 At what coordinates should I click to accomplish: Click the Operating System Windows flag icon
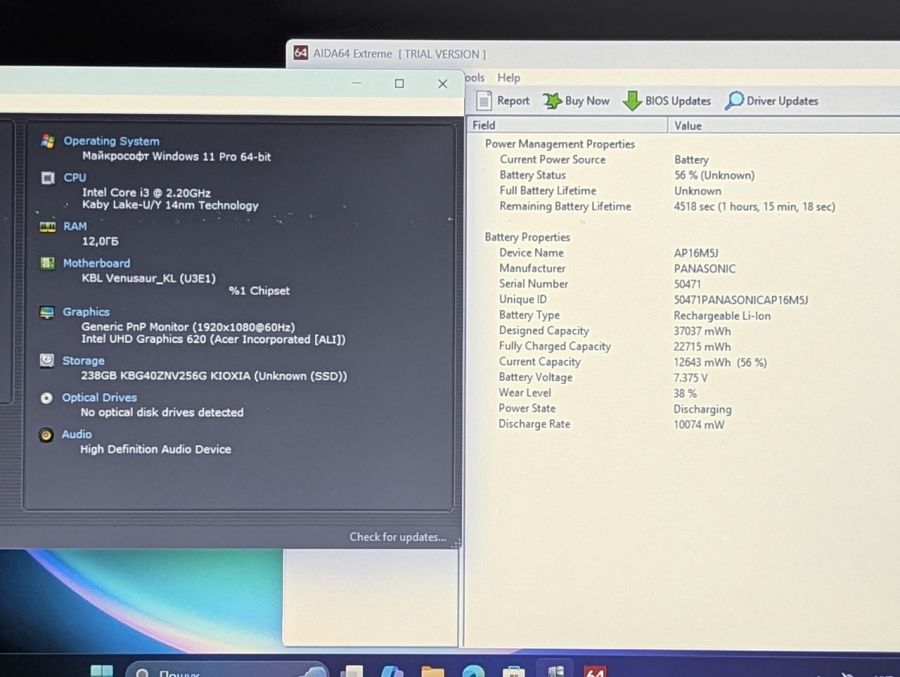pos(48,141)
